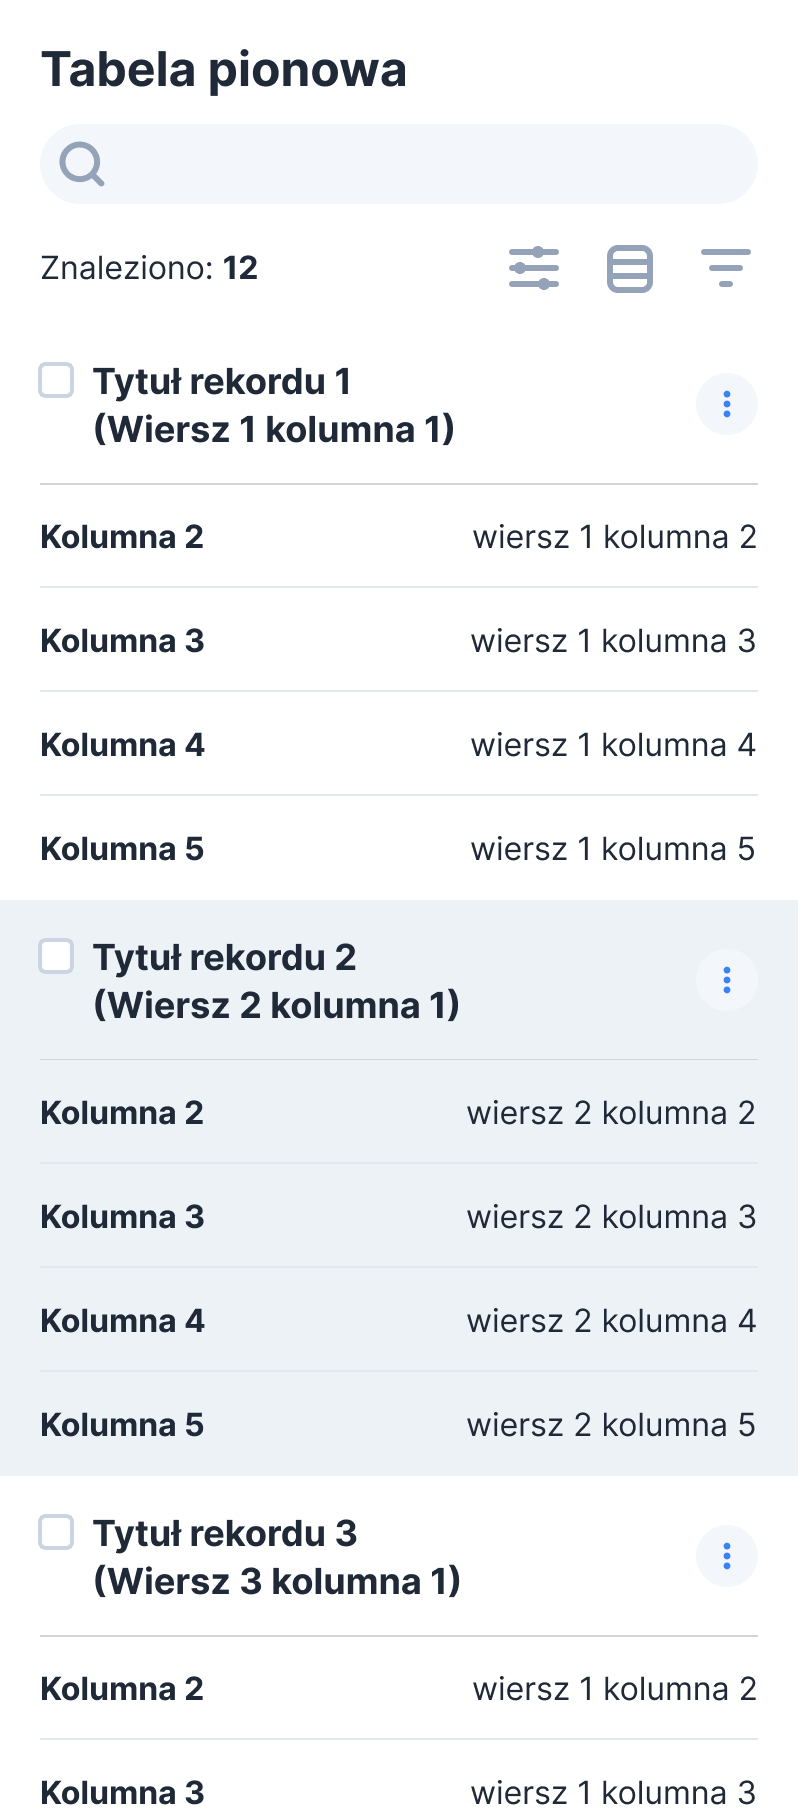The width and height of the screenshot is (798, 1820).
Task: Click the 'Znaleziono: 12' results count
Action: [x=149, y=268]
